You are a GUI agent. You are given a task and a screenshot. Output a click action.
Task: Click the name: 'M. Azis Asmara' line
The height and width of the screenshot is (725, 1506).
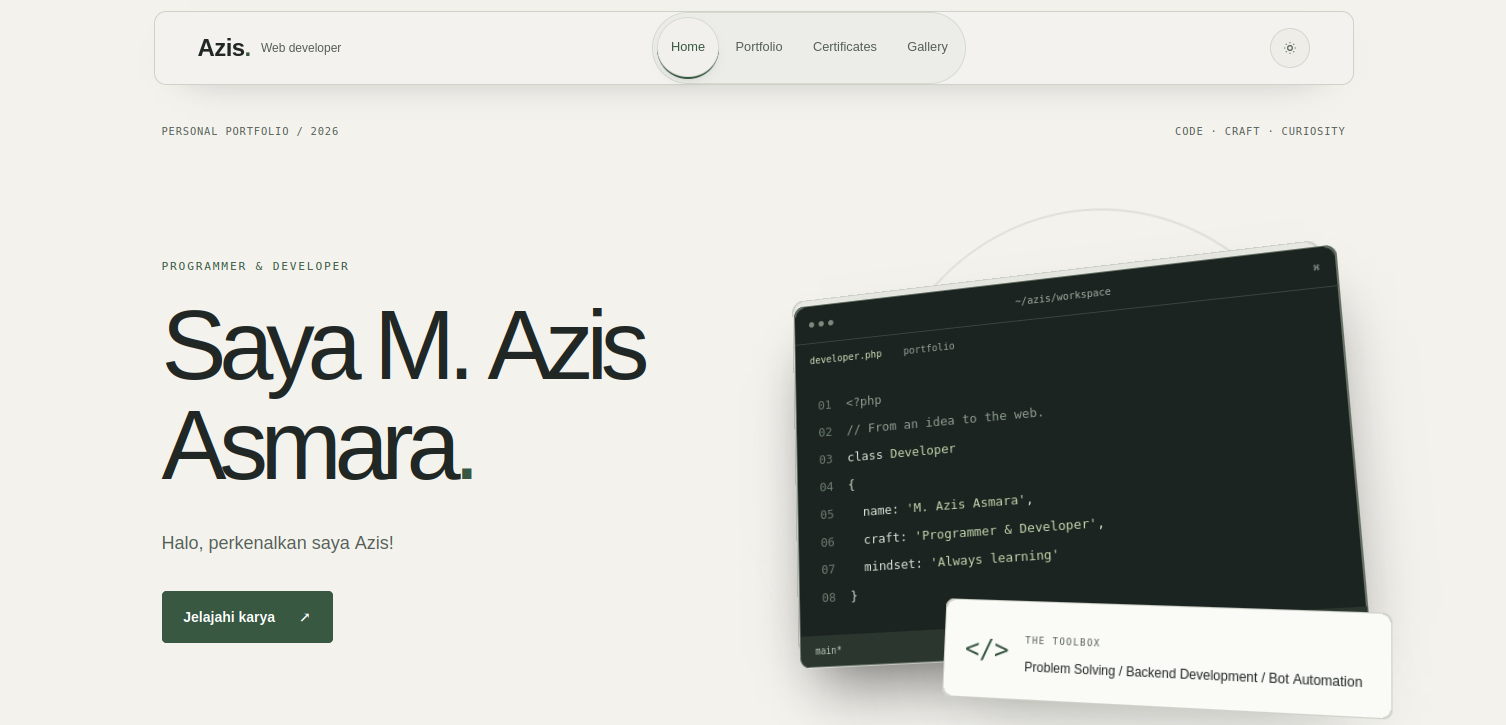[948, 505]
